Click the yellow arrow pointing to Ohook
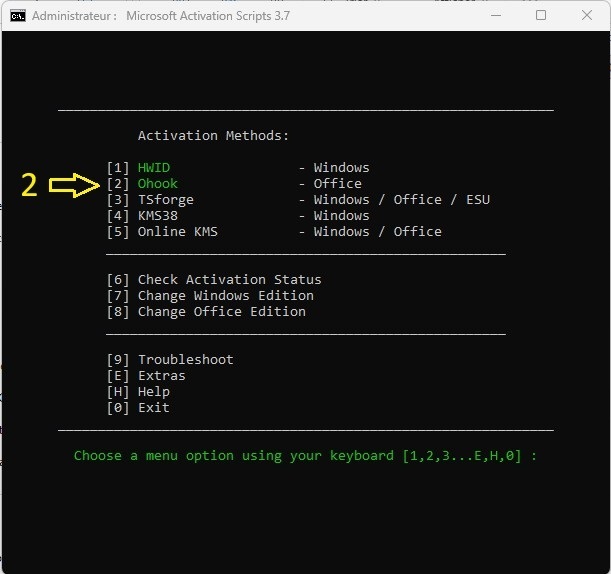Screen dimensions: 611x574 coord(74,185)
